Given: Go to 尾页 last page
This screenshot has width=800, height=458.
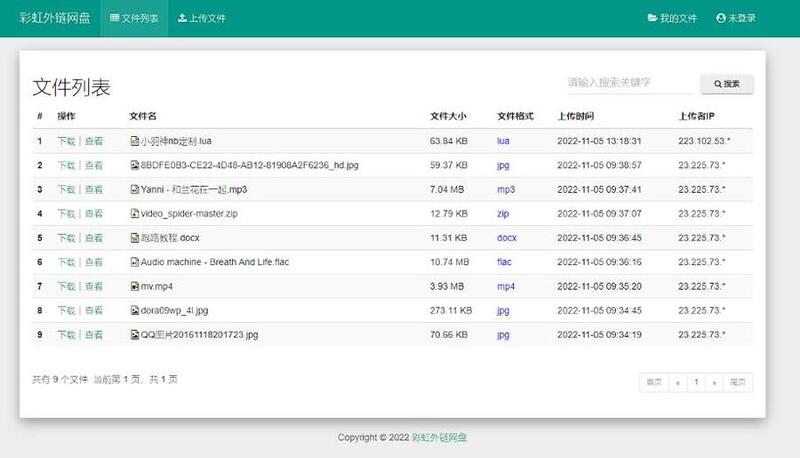Looking at the screenshot, I should coord(739,382).
